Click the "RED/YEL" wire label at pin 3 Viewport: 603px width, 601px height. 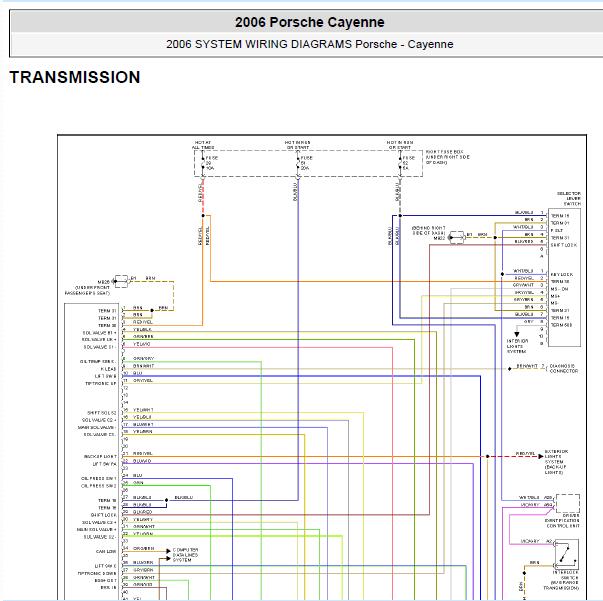[x=143, y=322]
